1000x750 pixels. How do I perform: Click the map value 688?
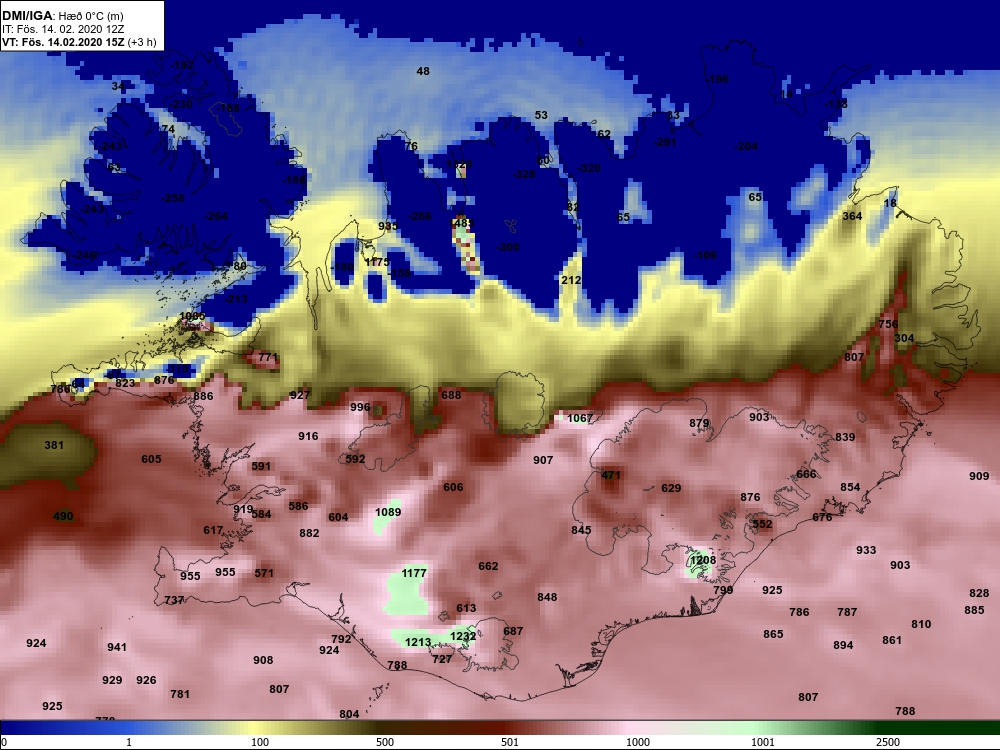click(451, 395)
